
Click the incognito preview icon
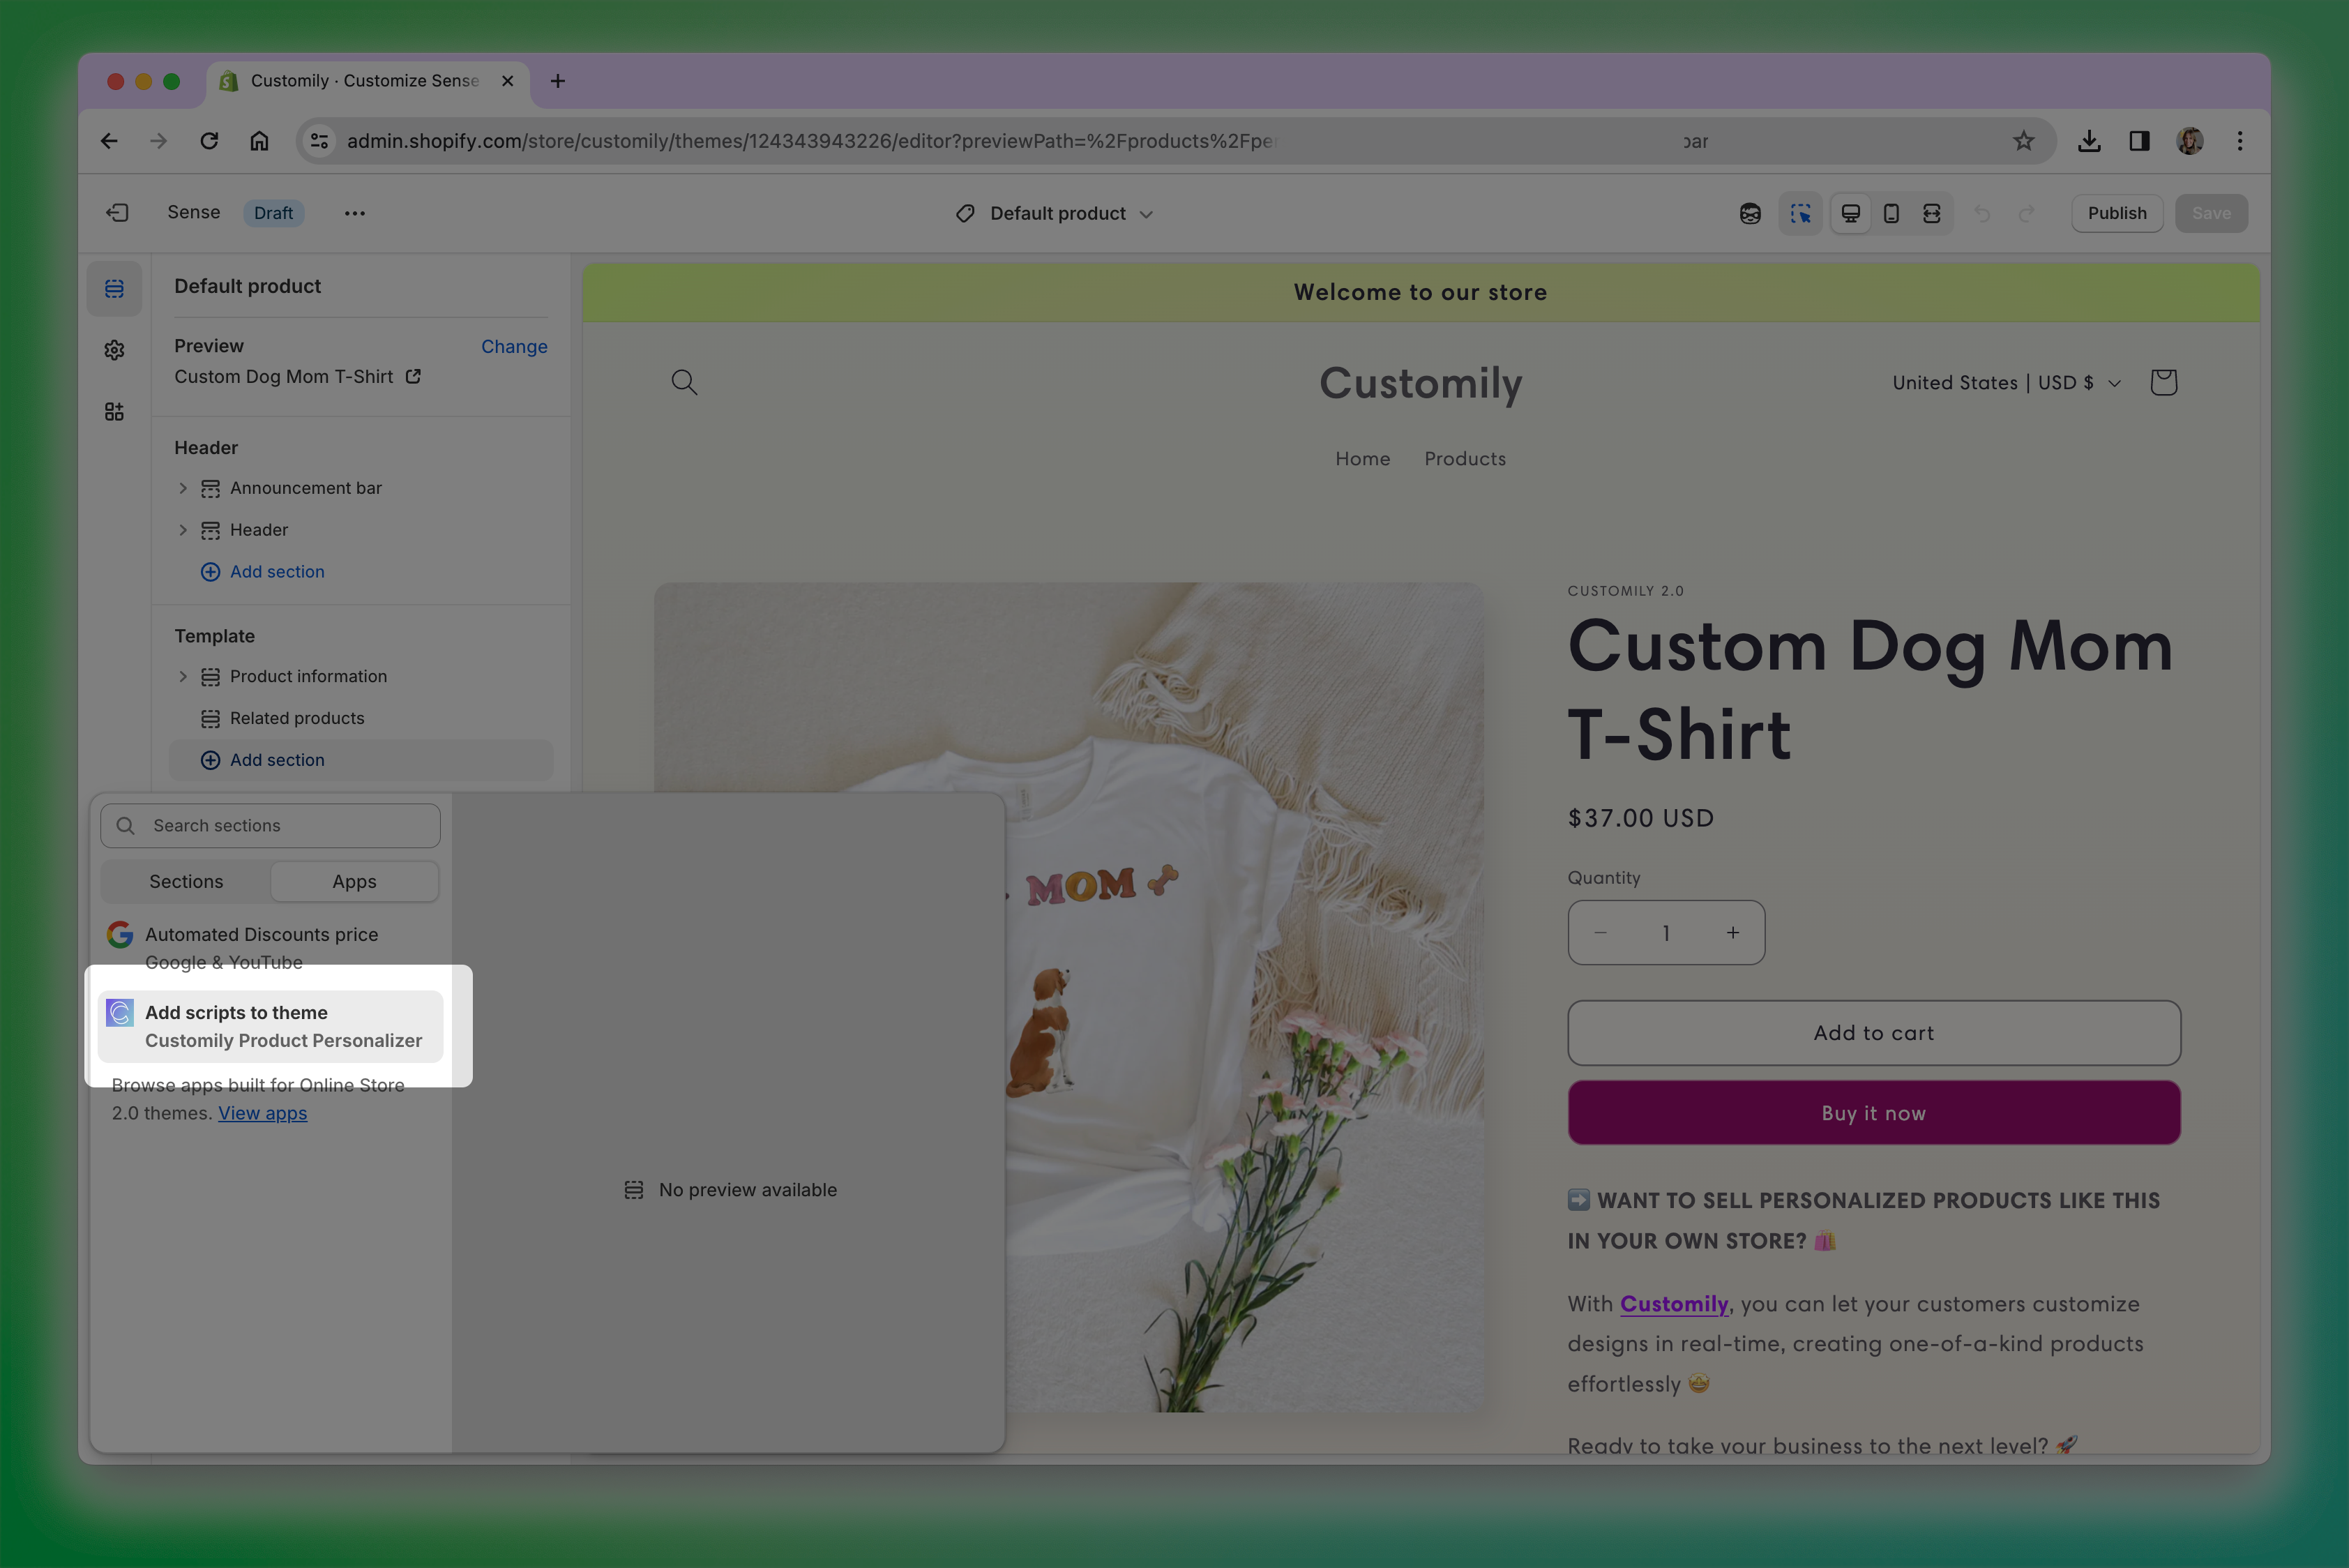click(x=1750, y=213)
